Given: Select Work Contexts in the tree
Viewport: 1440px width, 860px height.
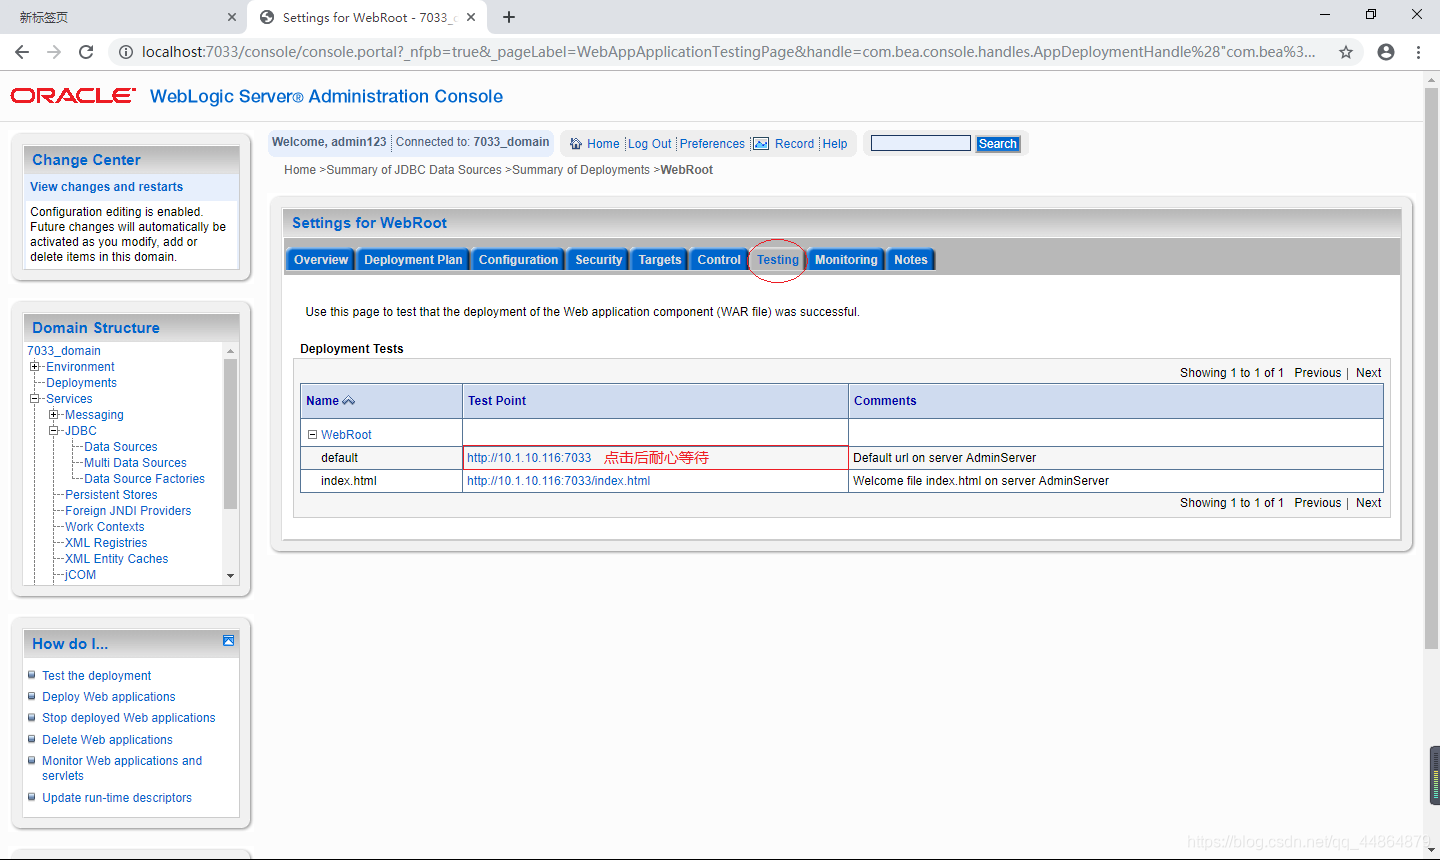Looking at the screenshot, I should (105, 527).
